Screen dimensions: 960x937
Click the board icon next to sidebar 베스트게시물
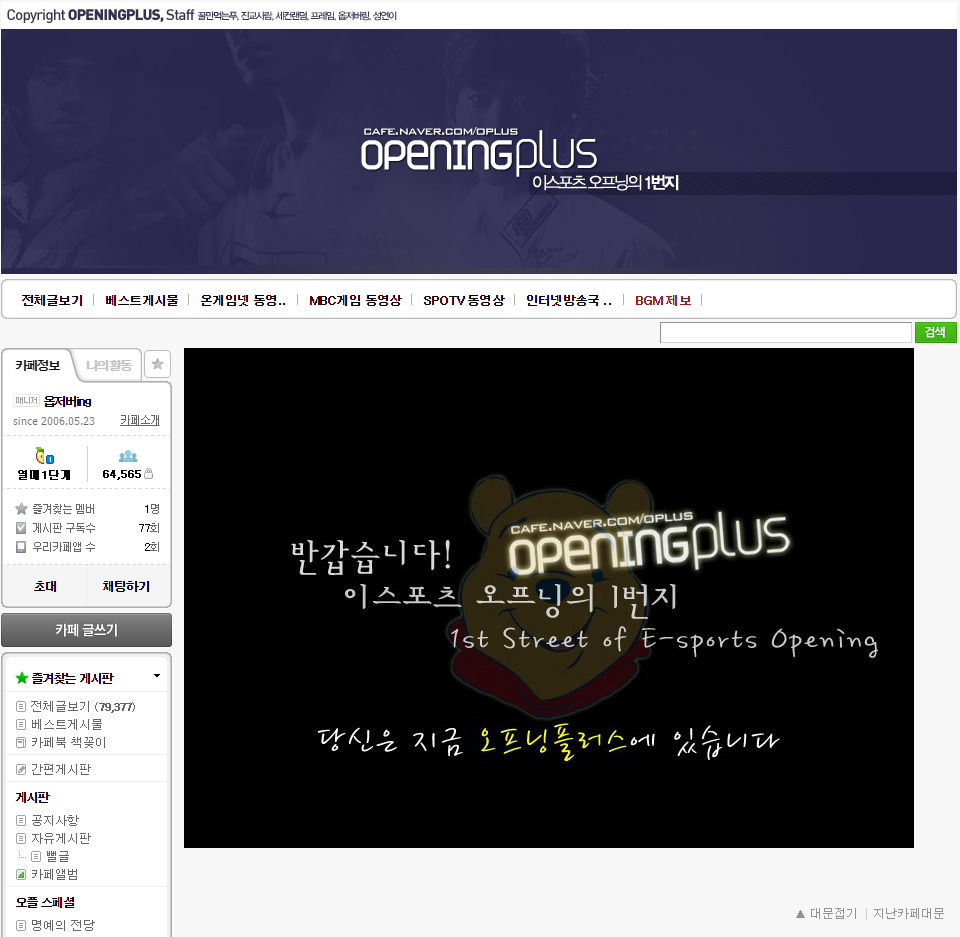(x=21, y=724)
